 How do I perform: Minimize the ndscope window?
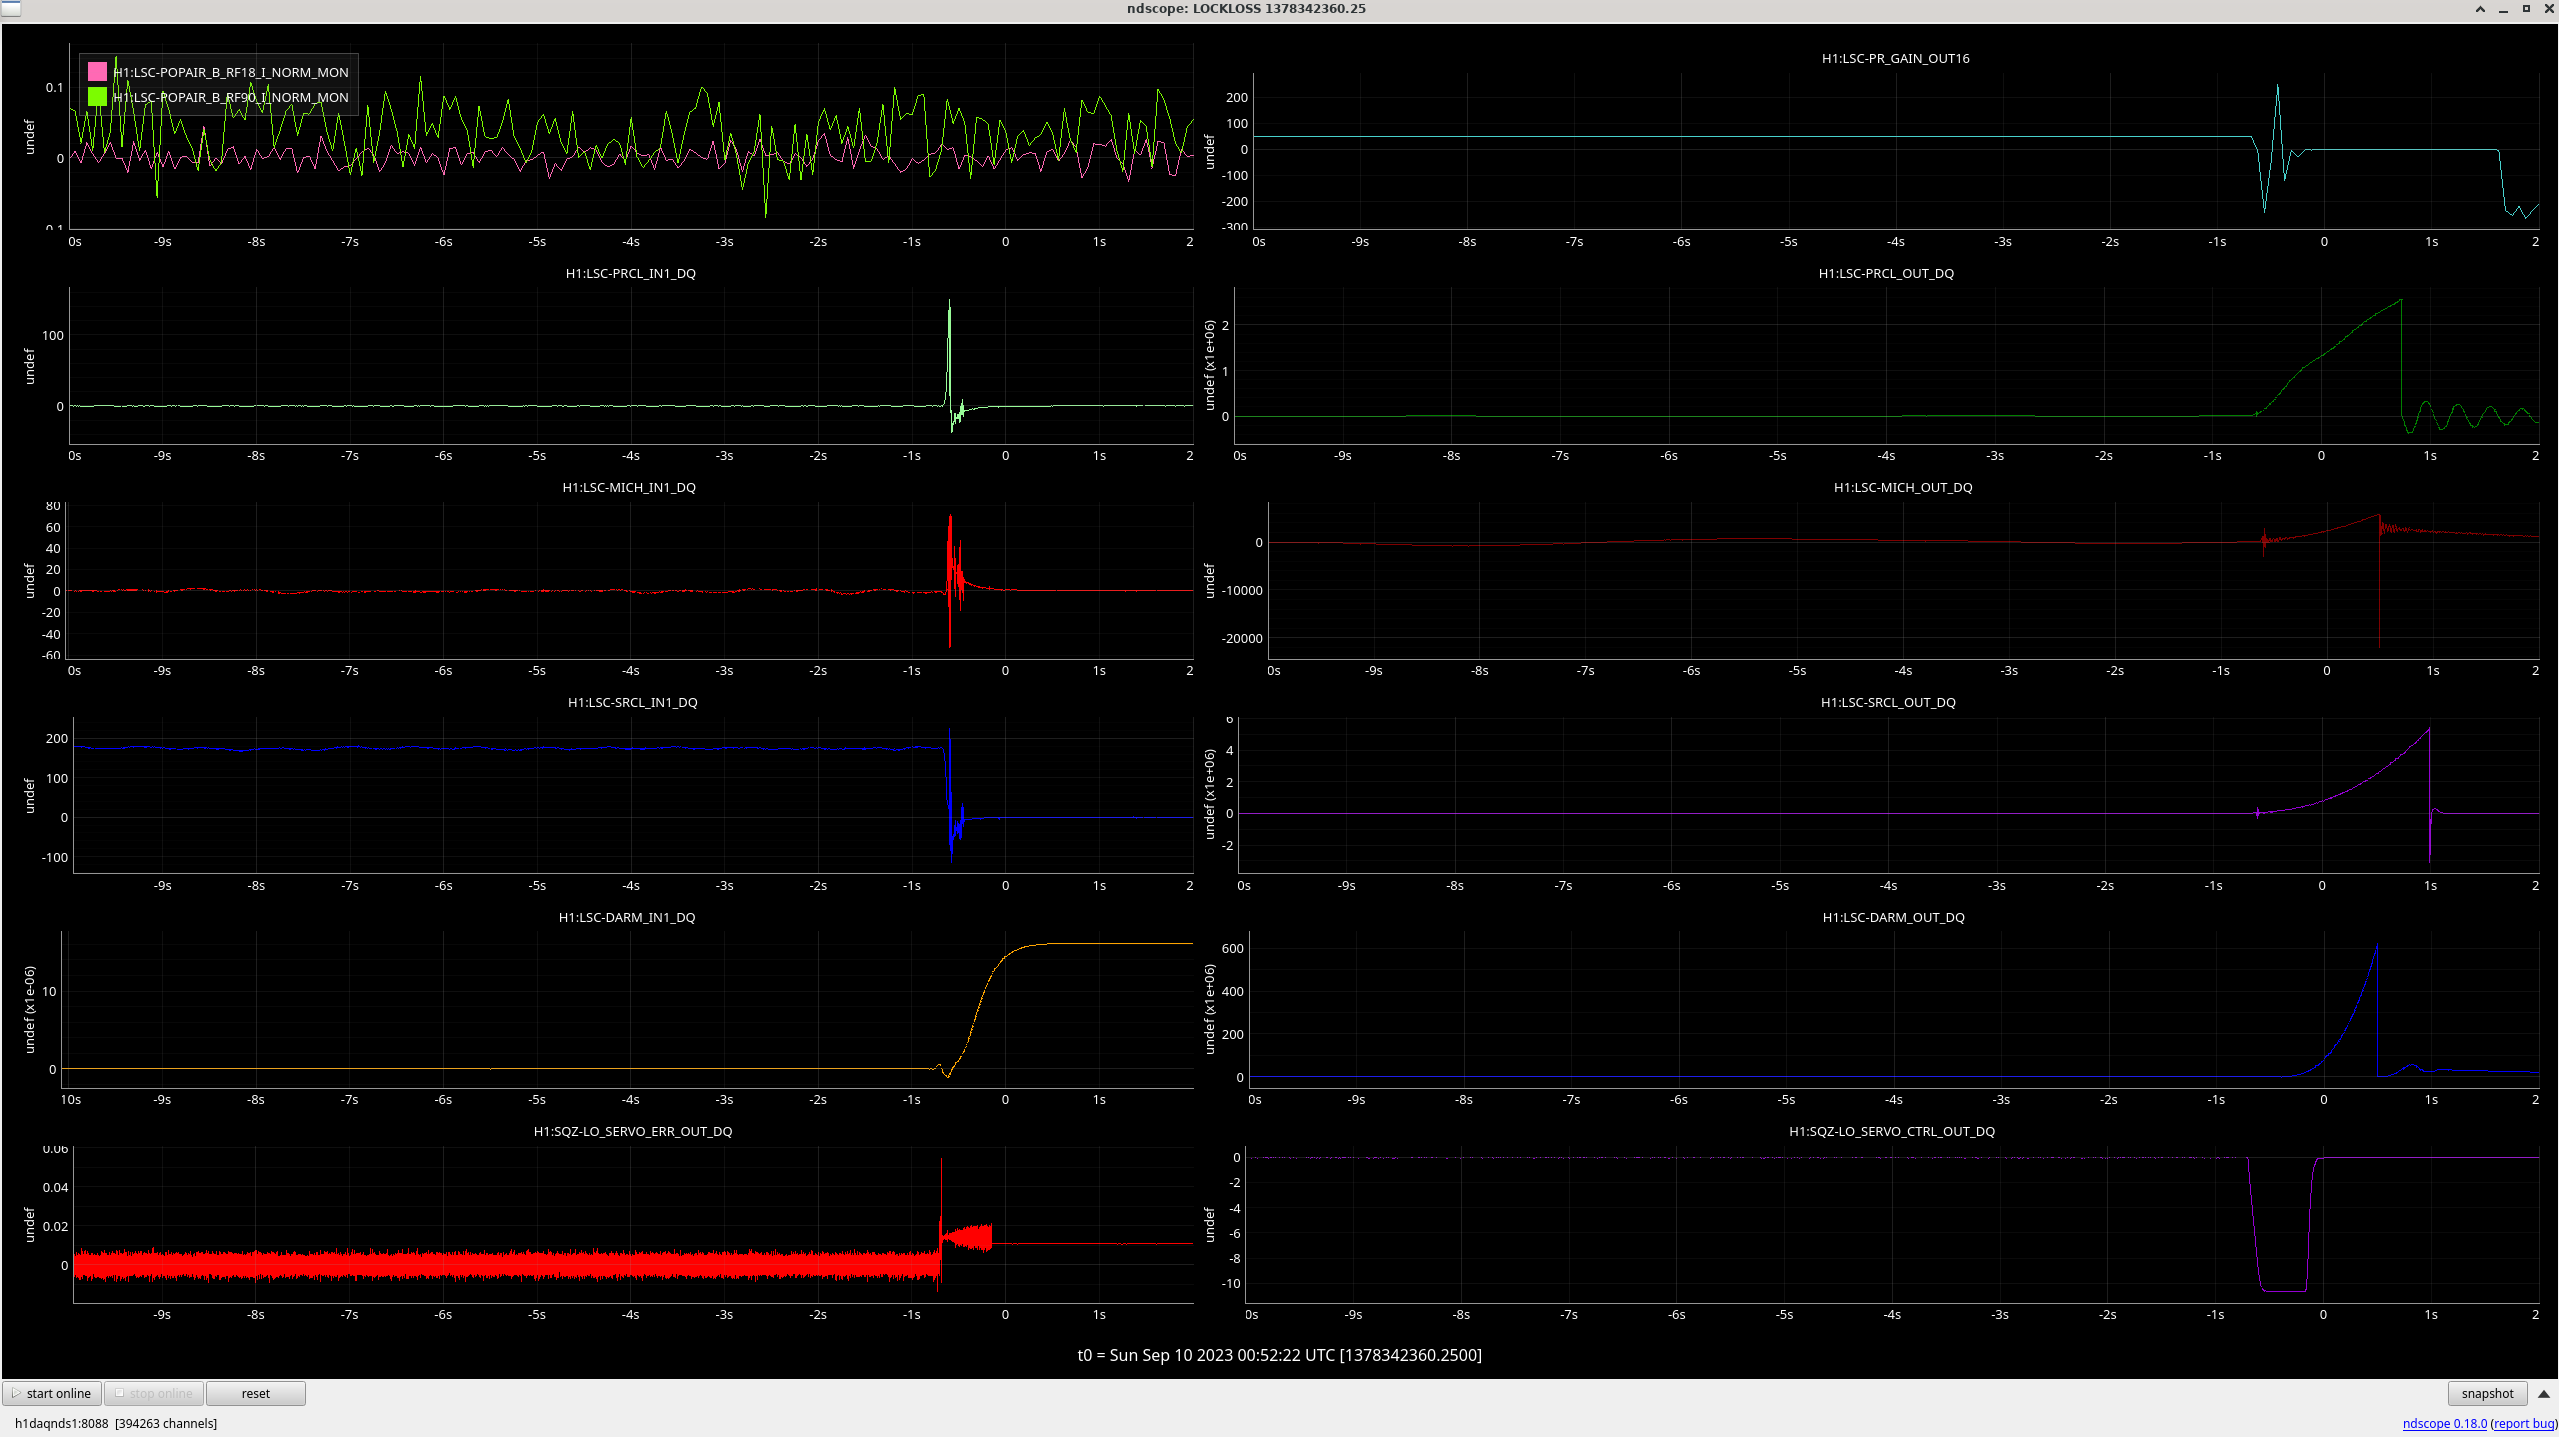pyautogui.click(x=2503, y=9)
